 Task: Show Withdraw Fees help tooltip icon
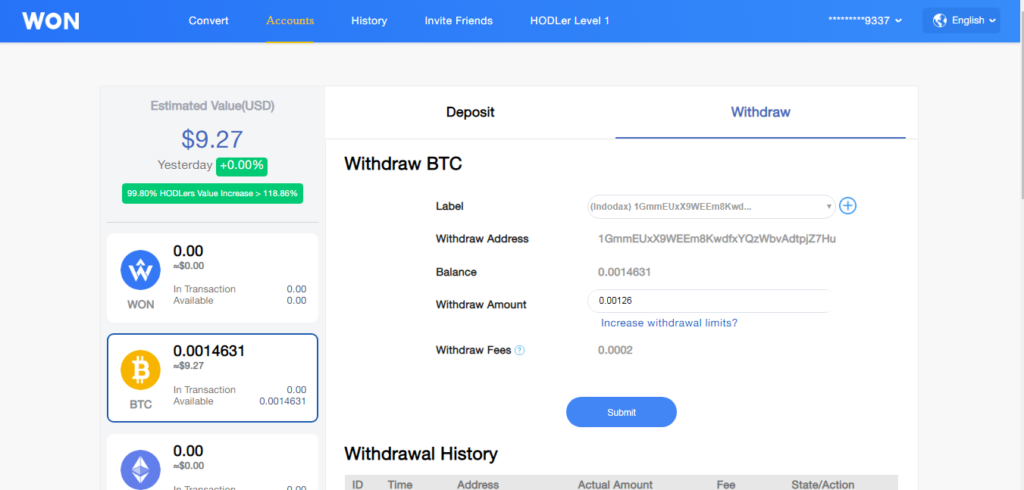point(519,350)
